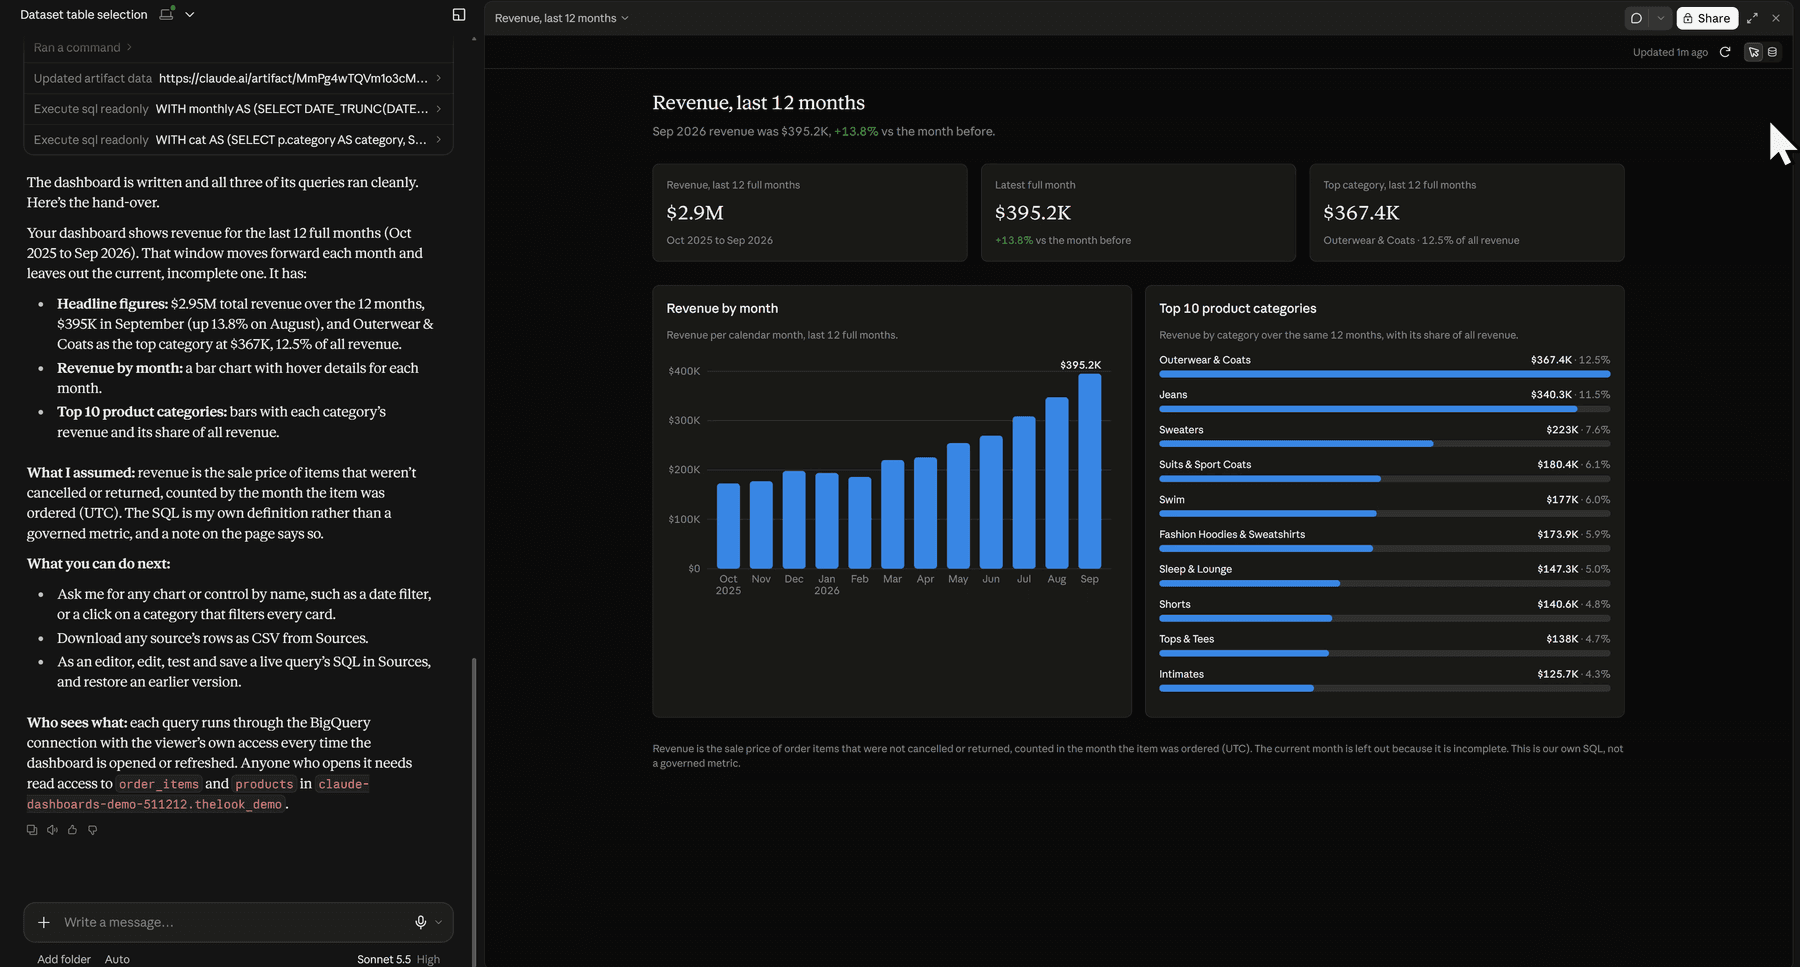Close the artifact panel
Image resolution: width=1800 pixels, height=967 pixels.
pos(1776,18)
